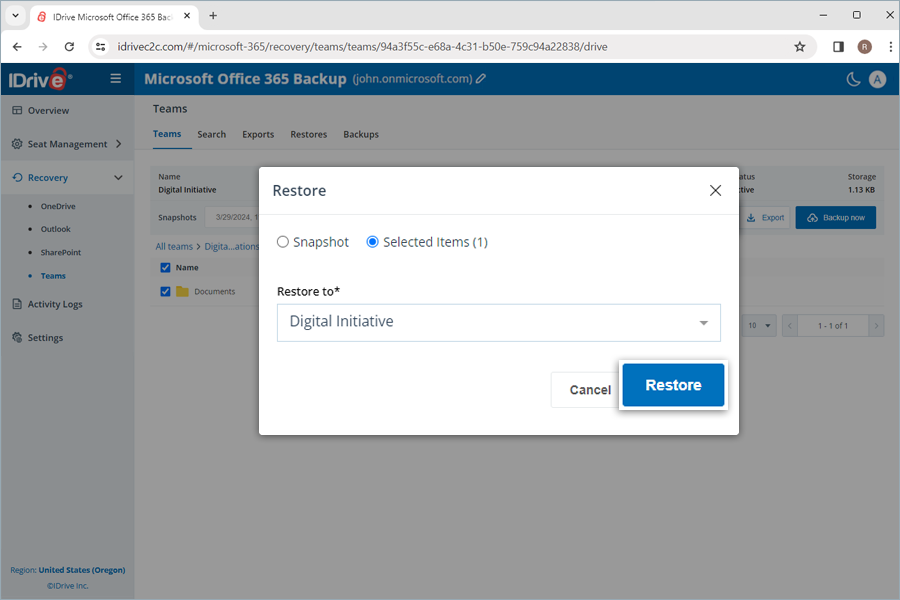Click the Overview sidebar icon

(17, 110)
